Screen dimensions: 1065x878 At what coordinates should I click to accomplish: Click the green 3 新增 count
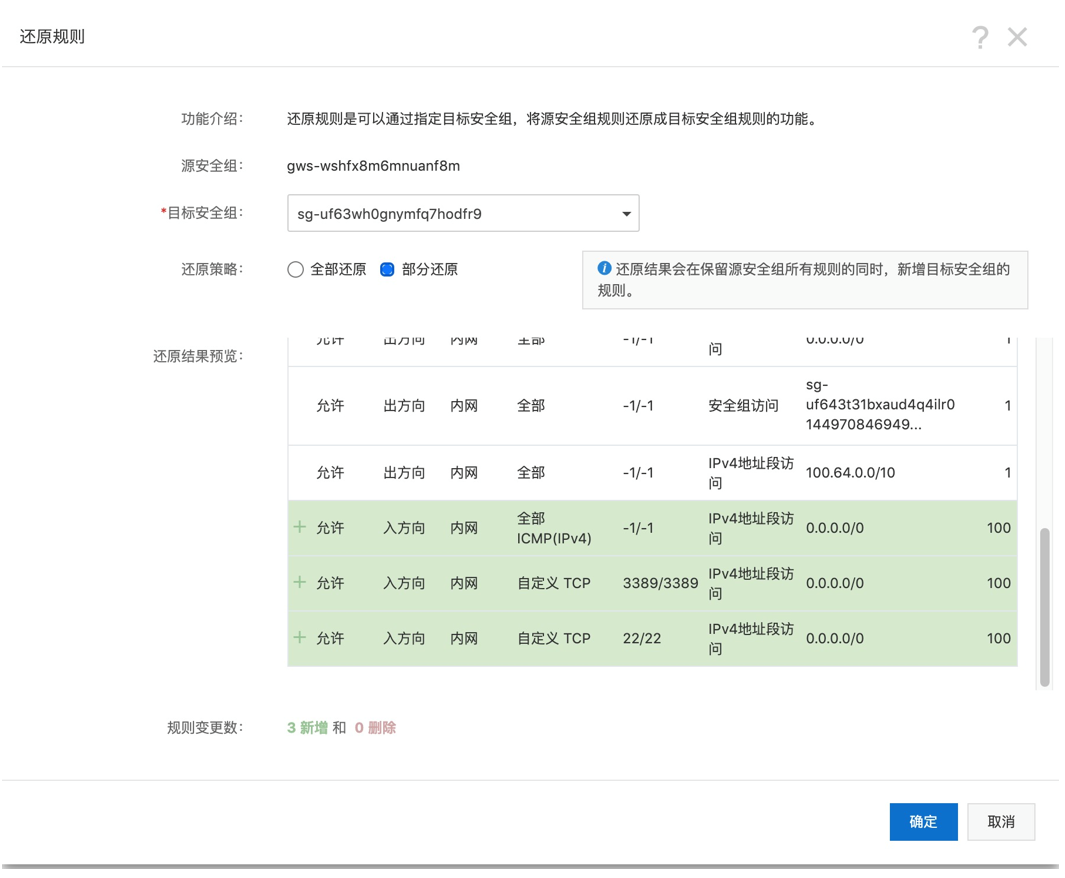click(x=307, y=728)
